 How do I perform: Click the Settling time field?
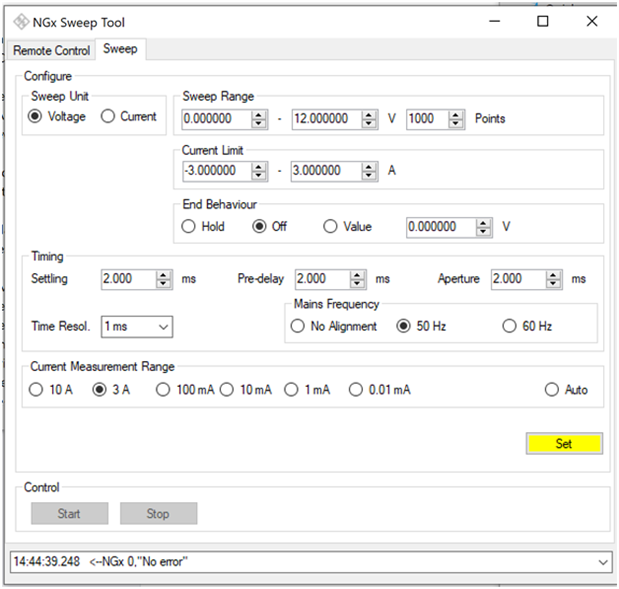tap(129, 279)
